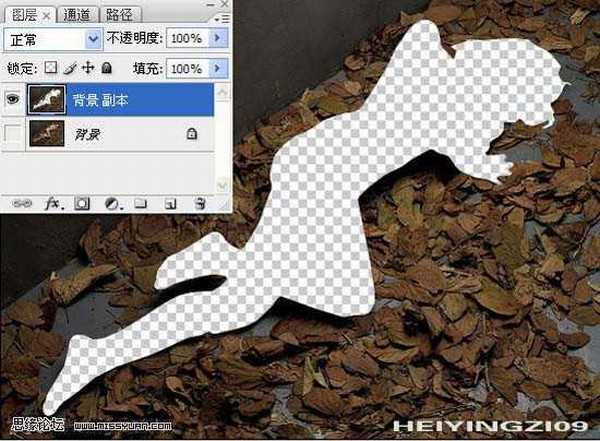Image resolution: width=600 pixels, height=441 pixels.
Task: Delete layer with trash icon
Action: (199, 203)
